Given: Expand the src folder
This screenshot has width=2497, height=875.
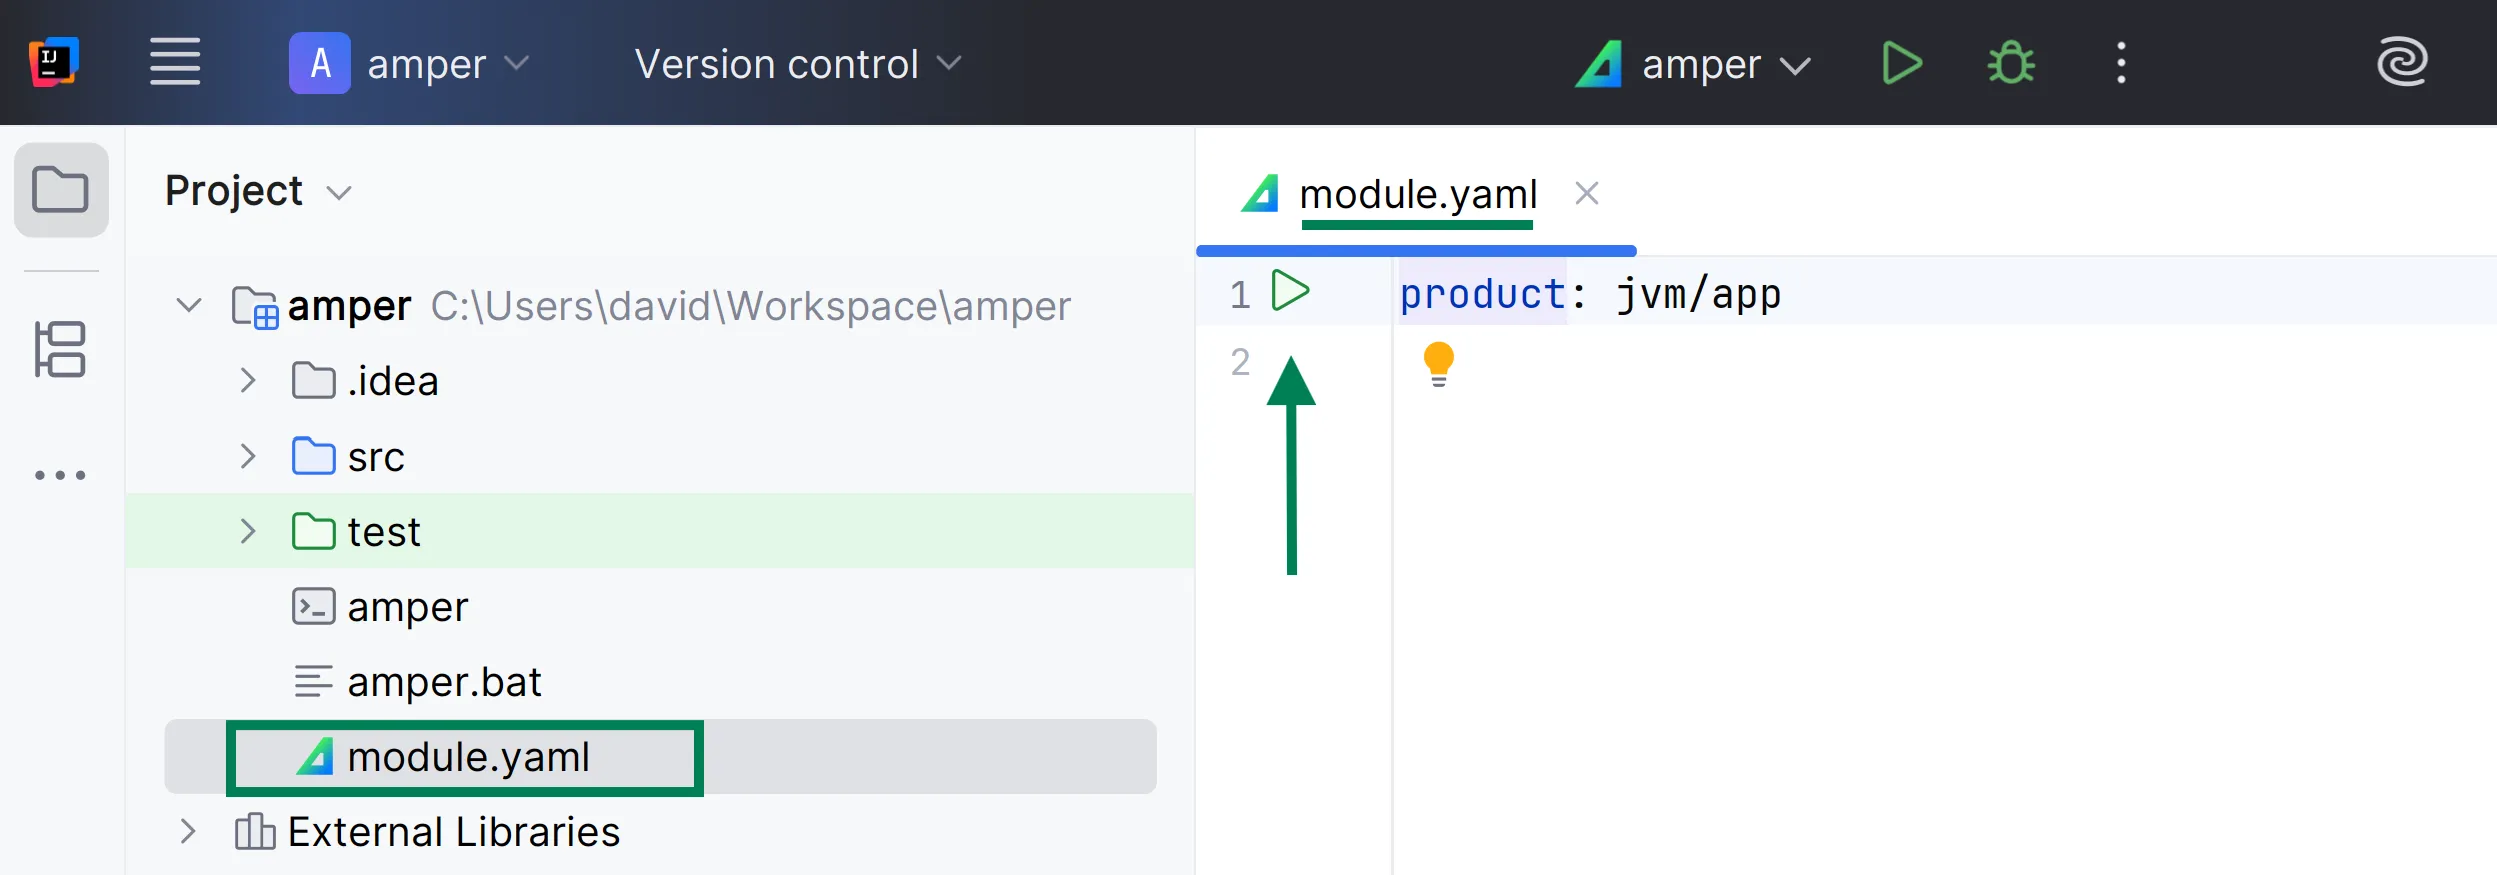Looking at the screenshot, I should (x=248, y=457).
